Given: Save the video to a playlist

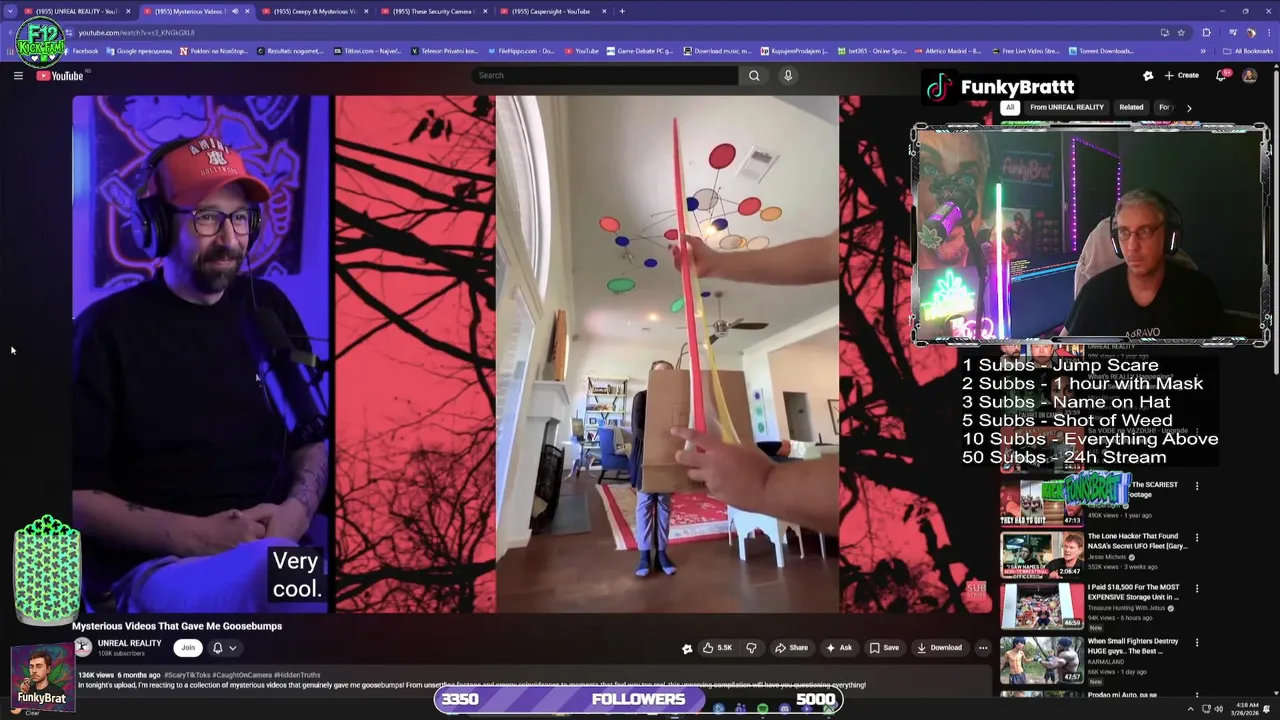Looking at the screenshot, I should click(884, 647).
